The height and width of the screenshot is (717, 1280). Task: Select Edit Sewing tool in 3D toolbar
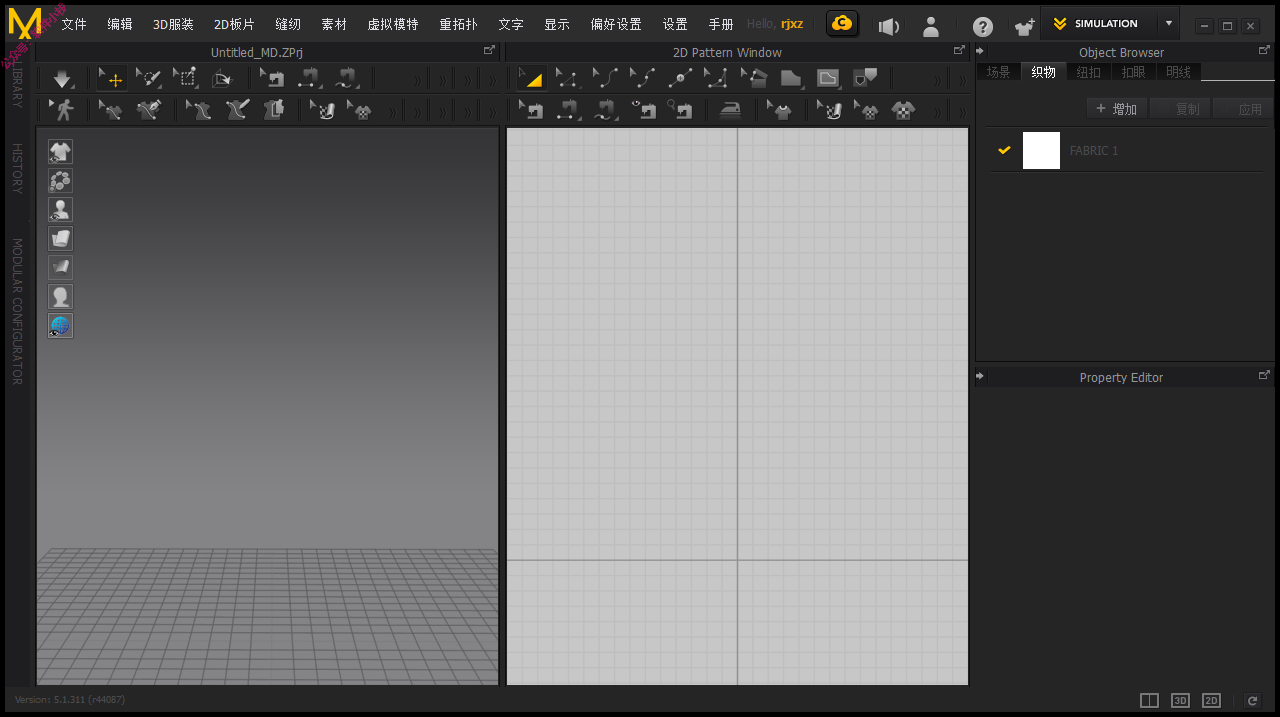(272, 79)
